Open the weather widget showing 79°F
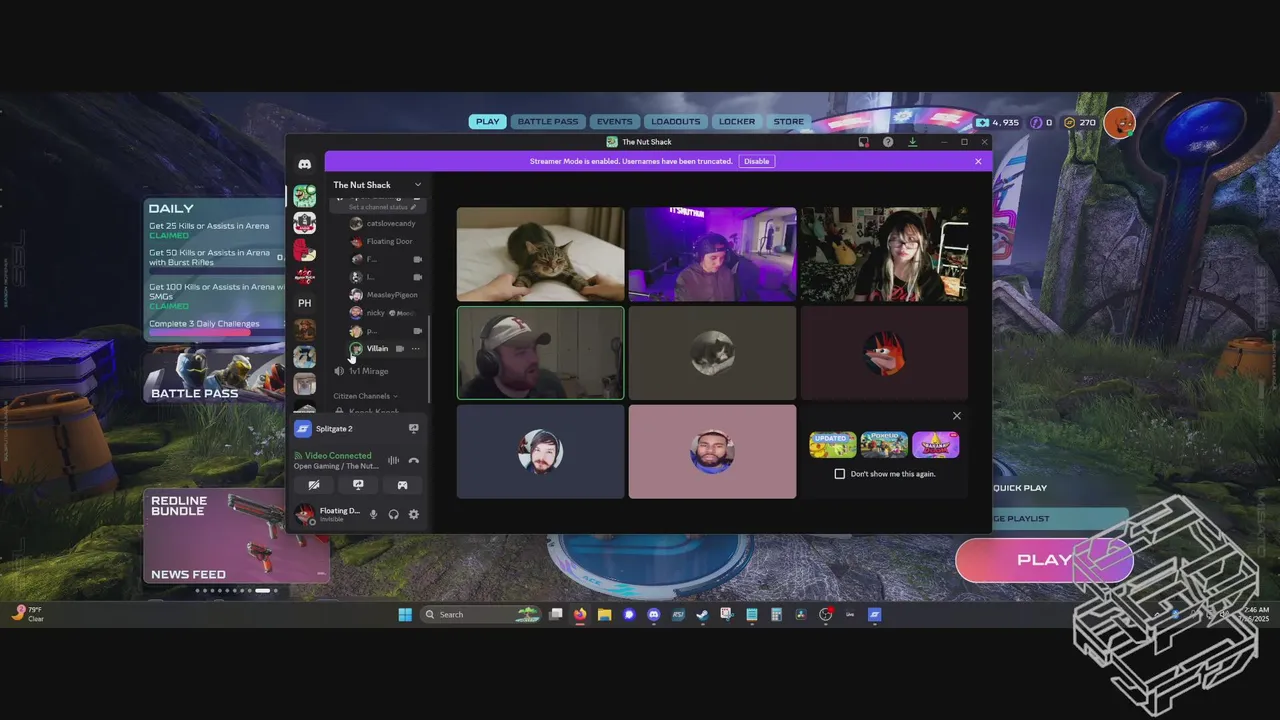The height and width of the screenshot is (720, 1280). pos(30,614)
